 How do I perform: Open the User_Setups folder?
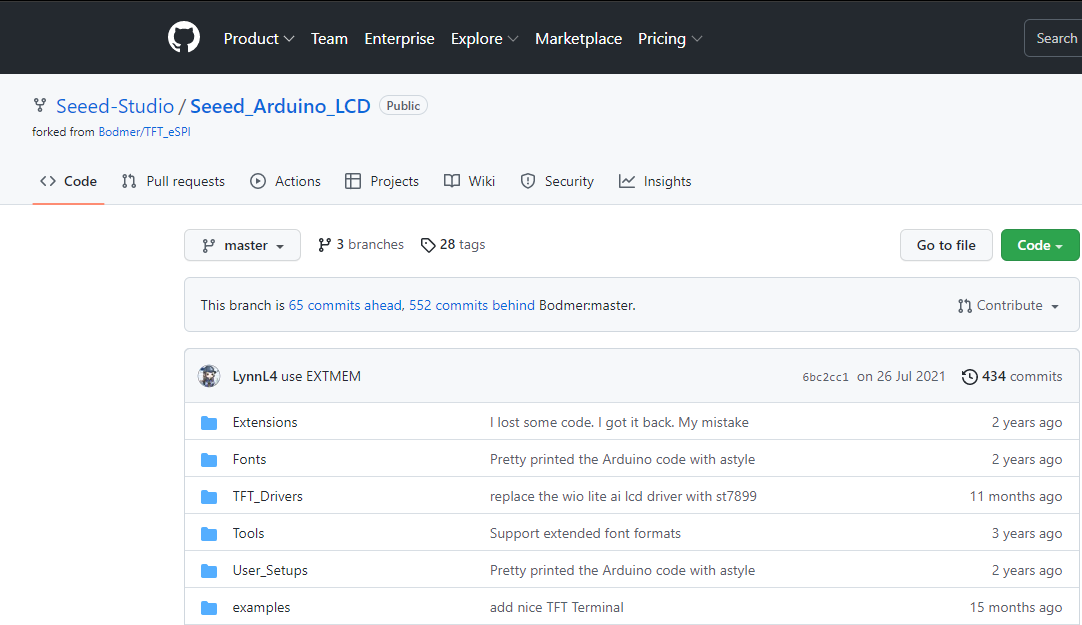tap(270, 571)
